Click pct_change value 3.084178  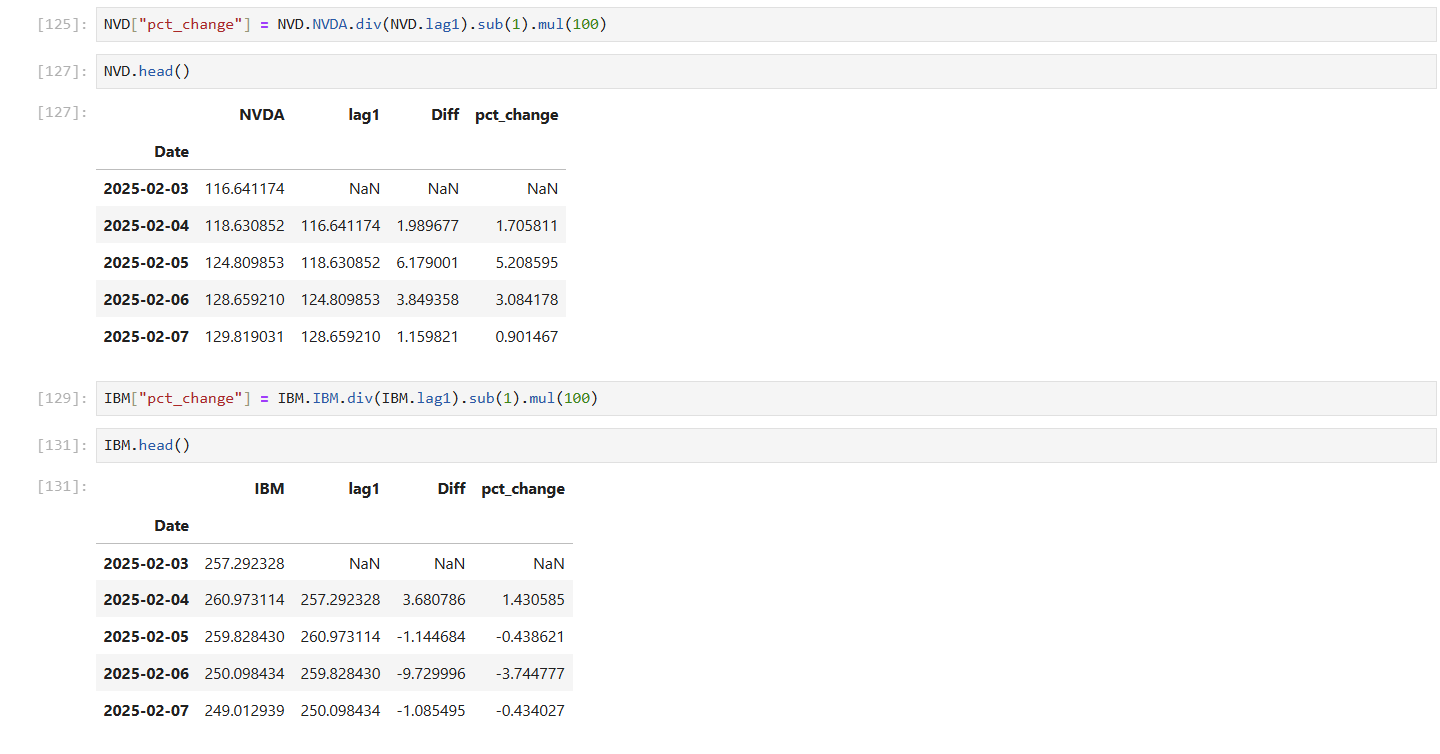(527, 299)
